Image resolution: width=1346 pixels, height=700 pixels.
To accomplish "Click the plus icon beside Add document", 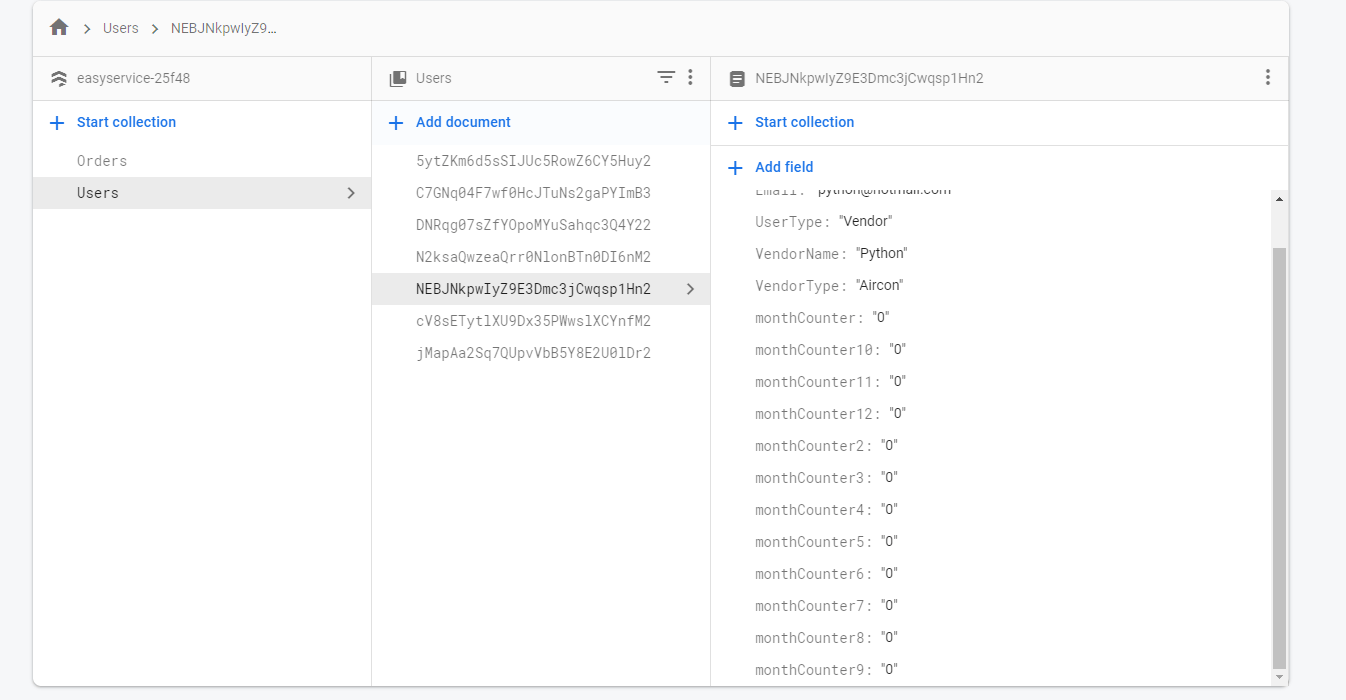I will pos(396,123).
